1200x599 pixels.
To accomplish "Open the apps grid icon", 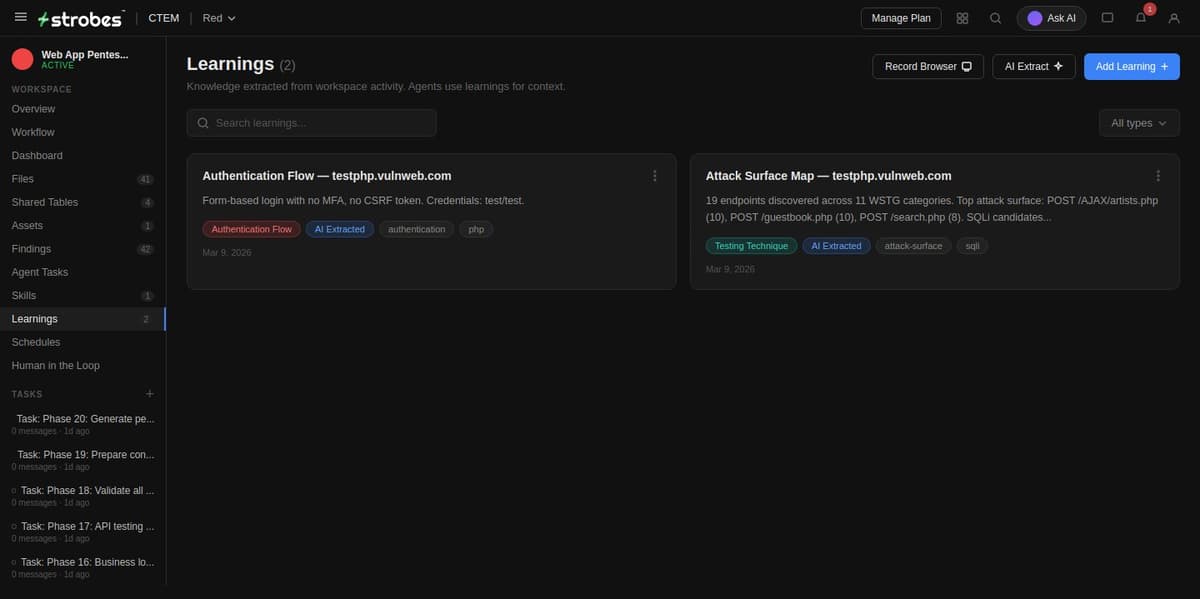I will pyautogui.click(x=962, y=18).
